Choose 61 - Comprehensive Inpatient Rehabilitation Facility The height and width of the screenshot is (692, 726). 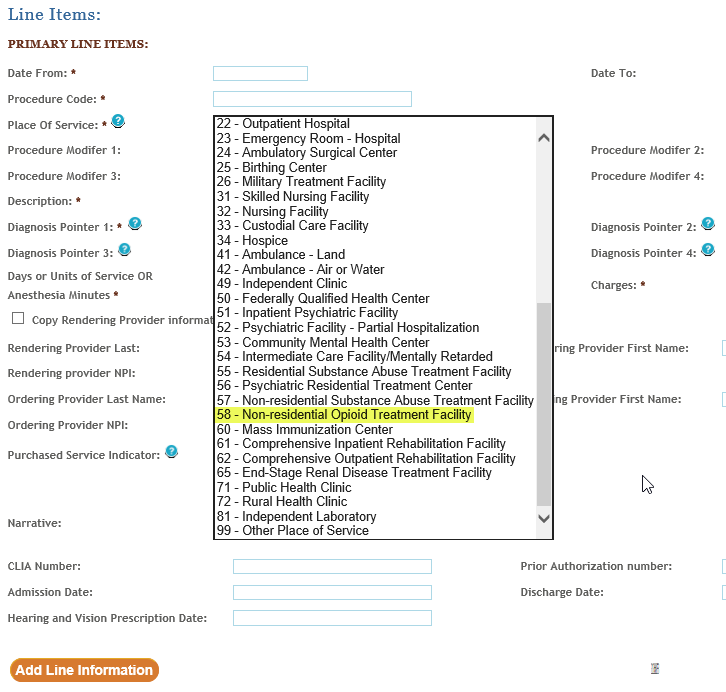click(x=376, y=444)
